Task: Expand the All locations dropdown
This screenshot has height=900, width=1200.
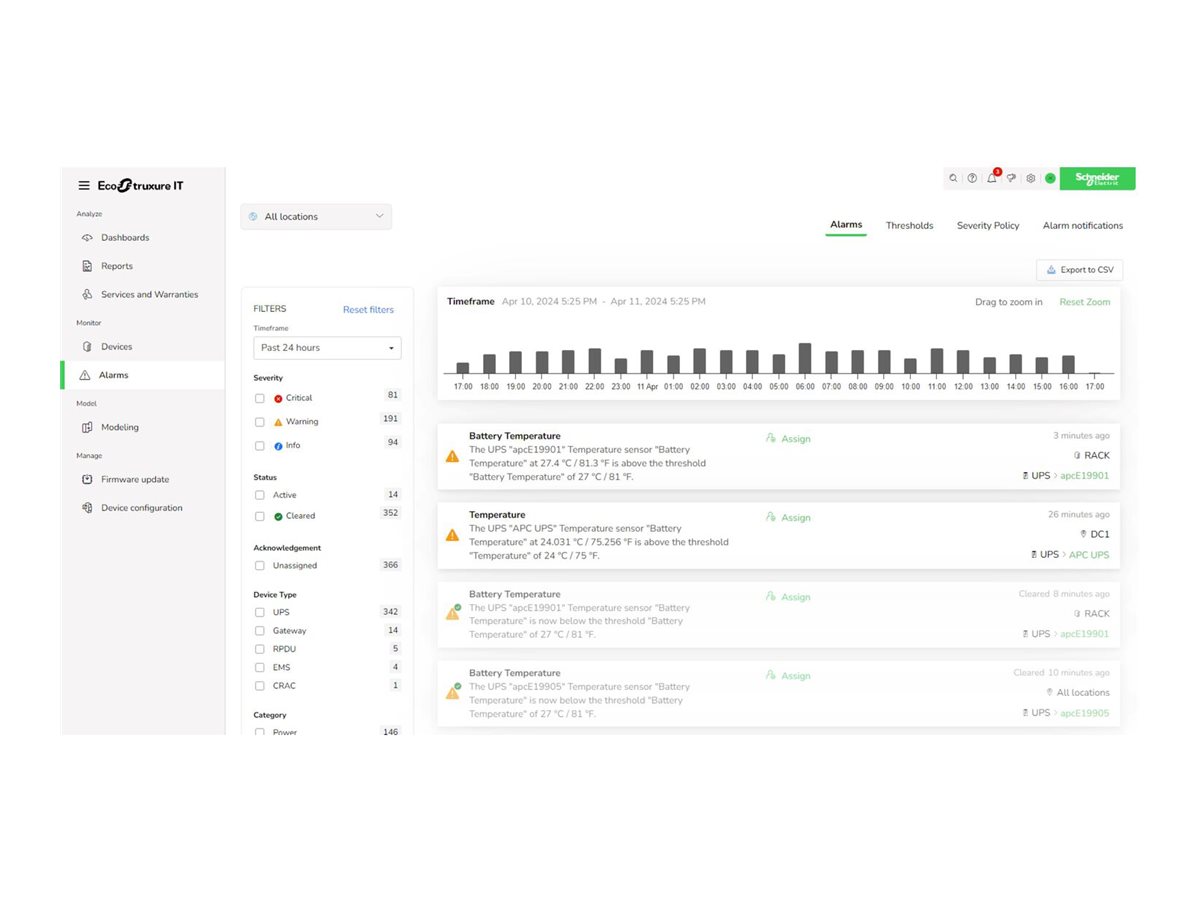Action: pyautogui.click(x=316, y=217)
